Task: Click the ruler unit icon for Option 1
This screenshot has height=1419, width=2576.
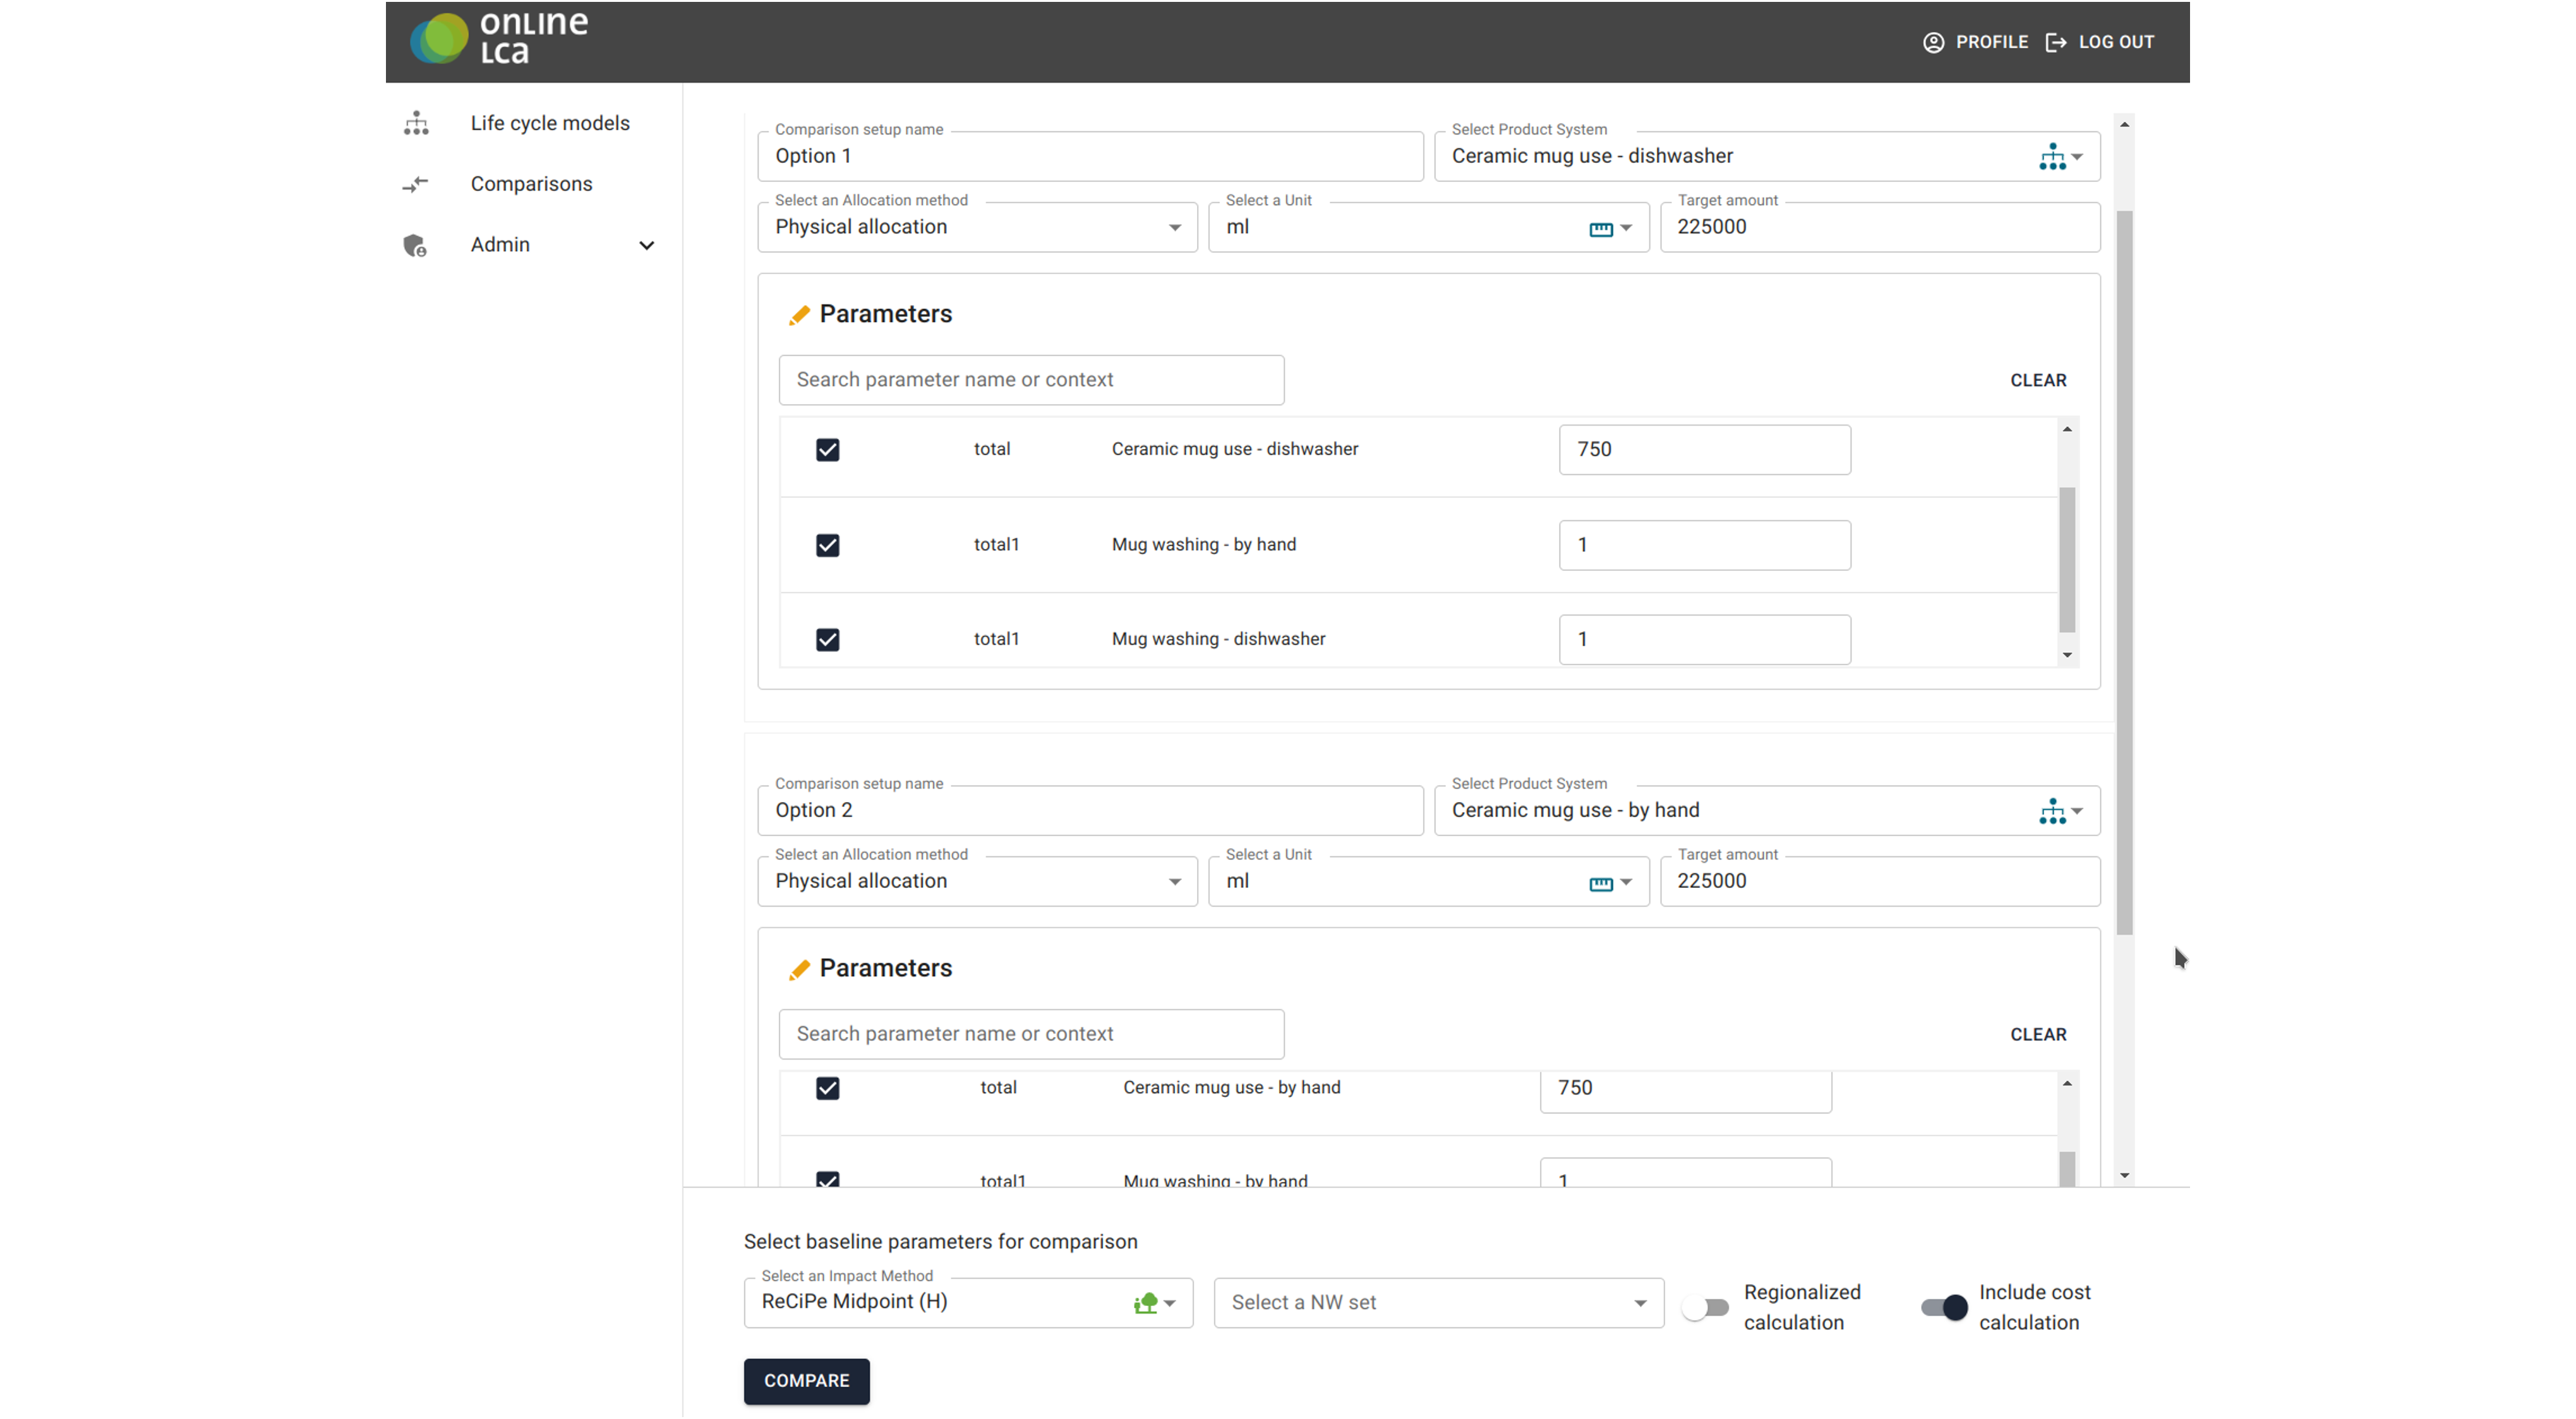Action: tap(1600, 229)
